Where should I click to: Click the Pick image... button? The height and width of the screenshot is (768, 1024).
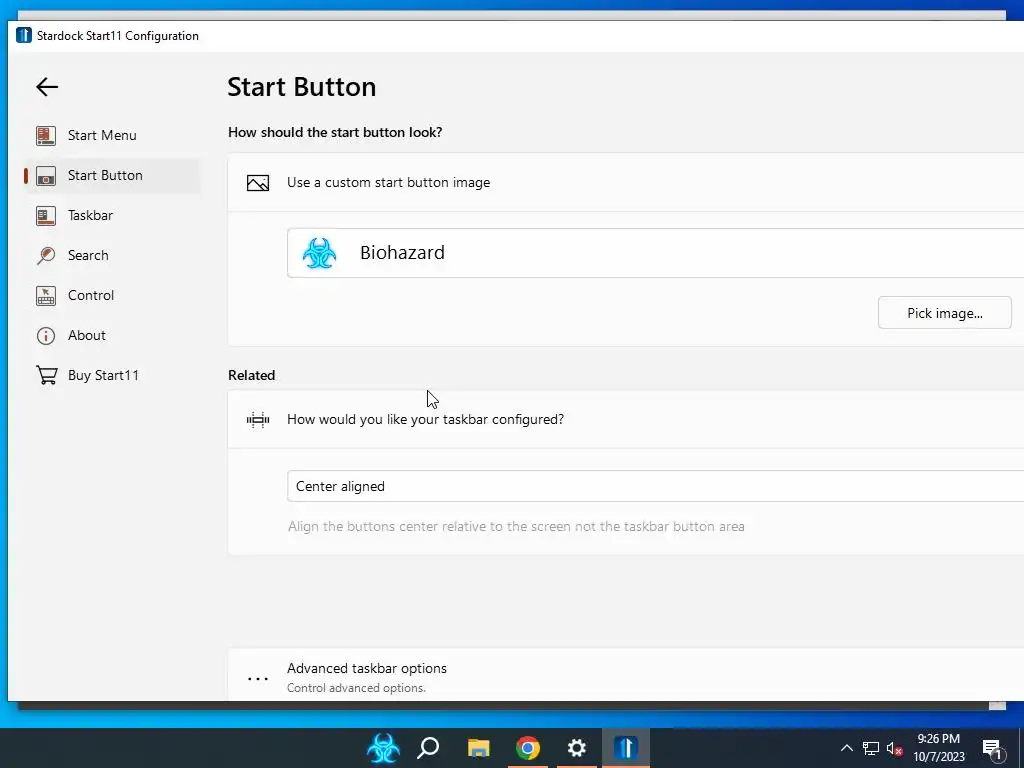[x=944, y=313]
